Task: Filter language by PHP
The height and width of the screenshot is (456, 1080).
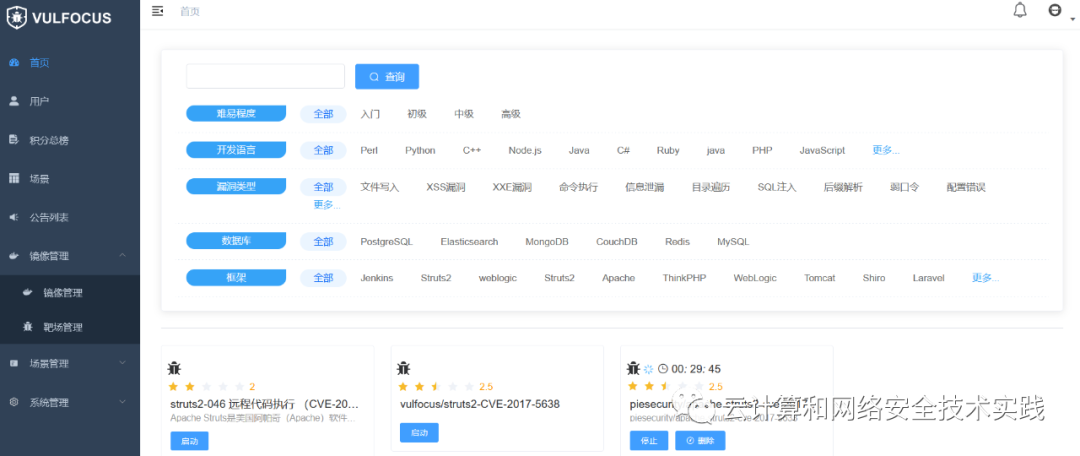Action: tap(762, 150)
